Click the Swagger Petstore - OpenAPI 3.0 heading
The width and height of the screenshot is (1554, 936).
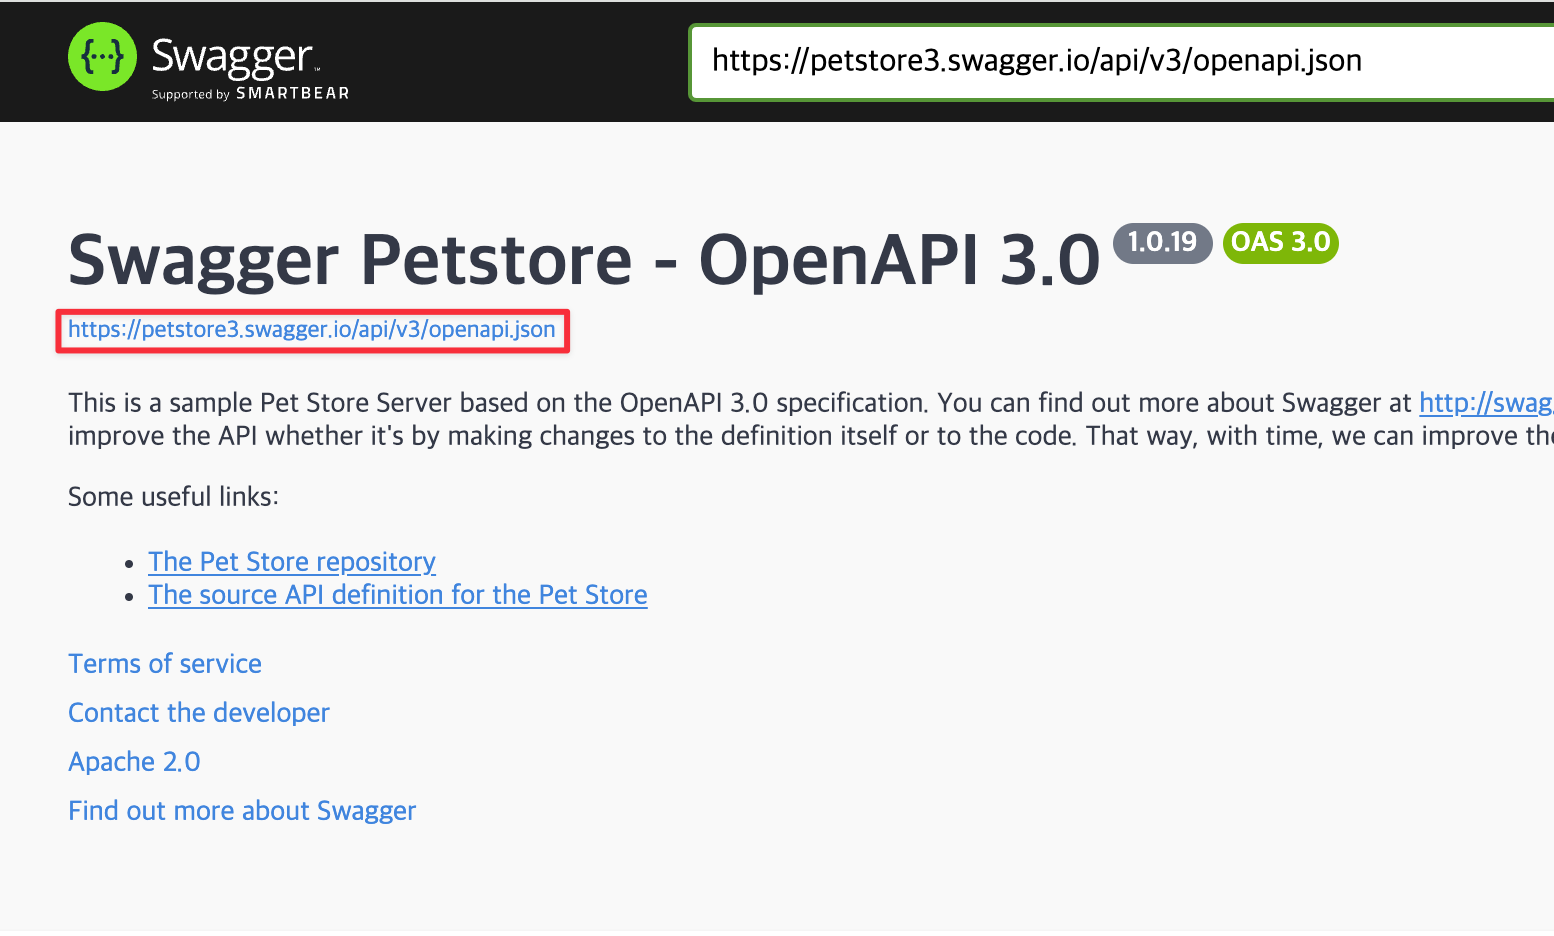pos(584,260)
